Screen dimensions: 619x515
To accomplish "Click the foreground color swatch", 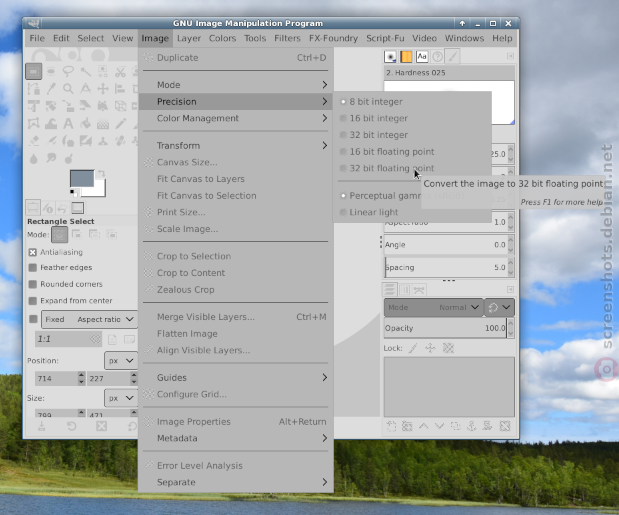I will [x=81, y=177].
